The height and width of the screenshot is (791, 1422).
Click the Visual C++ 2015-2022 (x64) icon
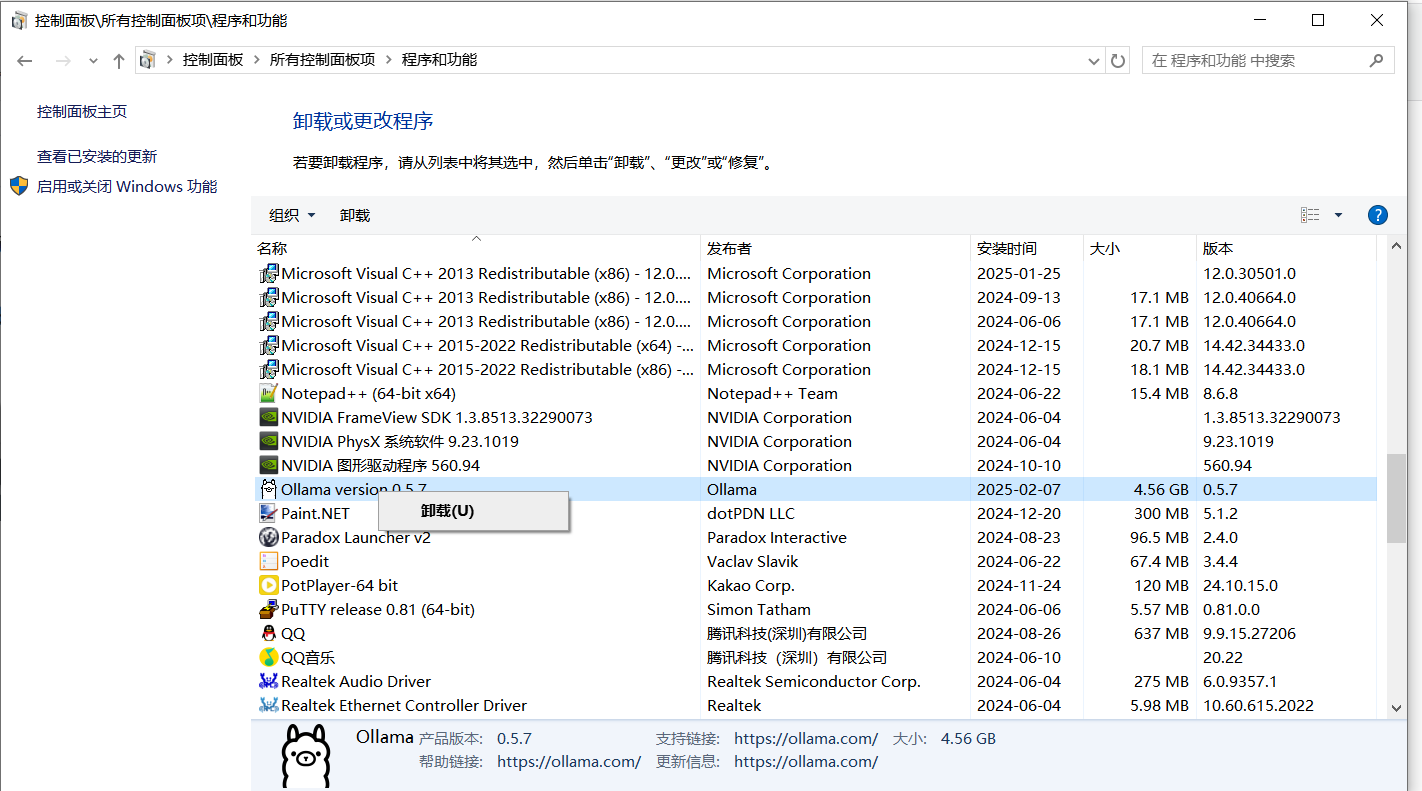268,346
